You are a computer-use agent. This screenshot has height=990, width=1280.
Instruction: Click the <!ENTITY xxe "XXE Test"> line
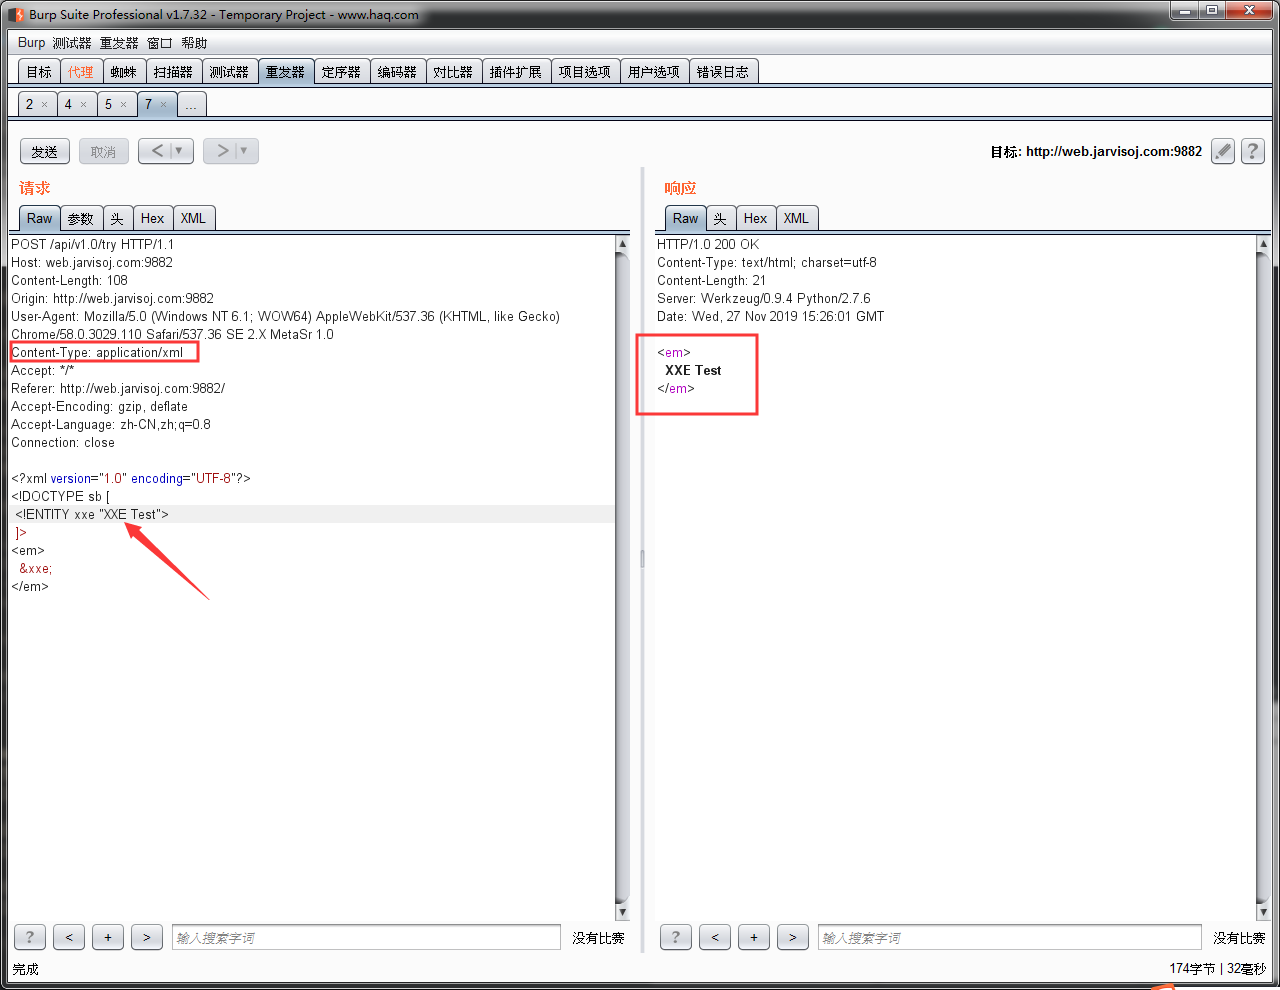click(92, 514)
